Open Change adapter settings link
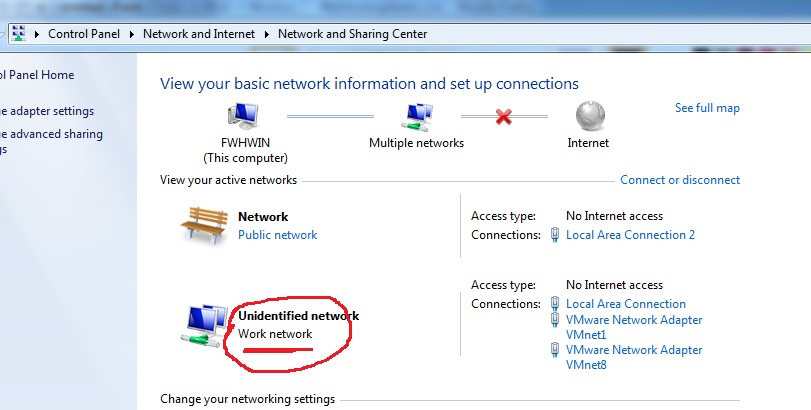This screenshot has width=811, height=410. point(47,111)
